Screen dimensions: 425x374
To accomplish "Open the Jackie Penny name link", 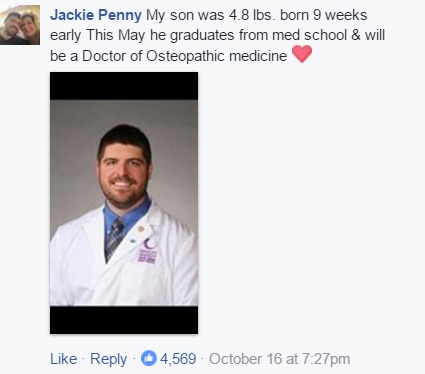I will [x=96, y=15].
